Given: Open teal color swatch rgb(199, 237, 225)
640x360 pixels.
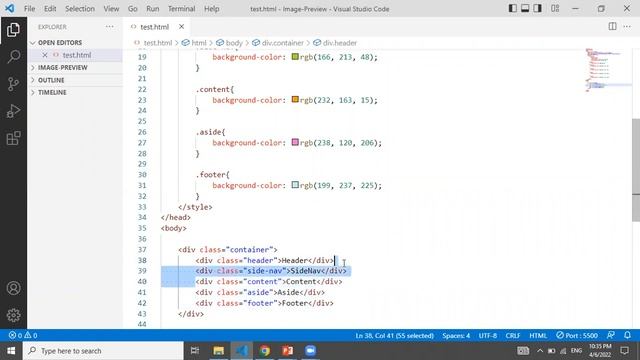Looking at the screenshot, I should [x=295, y=185].
